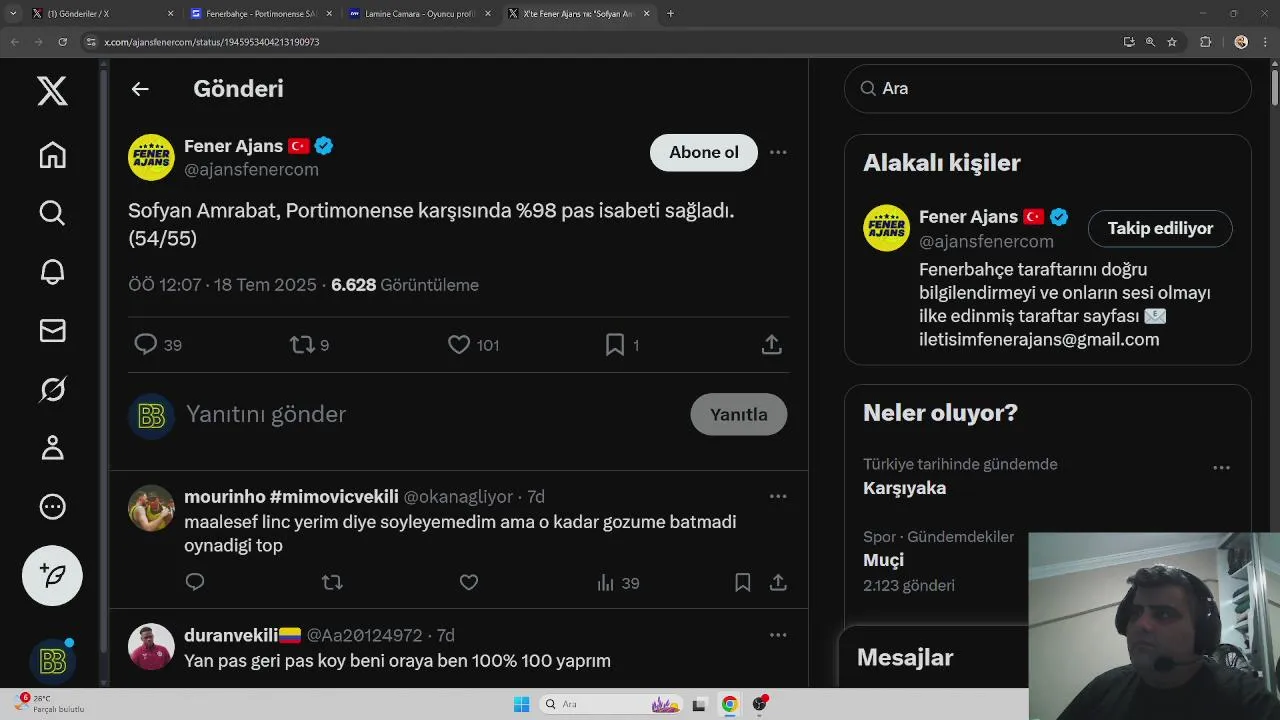1280x720 pixels.
Task: Open mourinho #mimovicvekili commenter profile name
Action: coord(291,497)
